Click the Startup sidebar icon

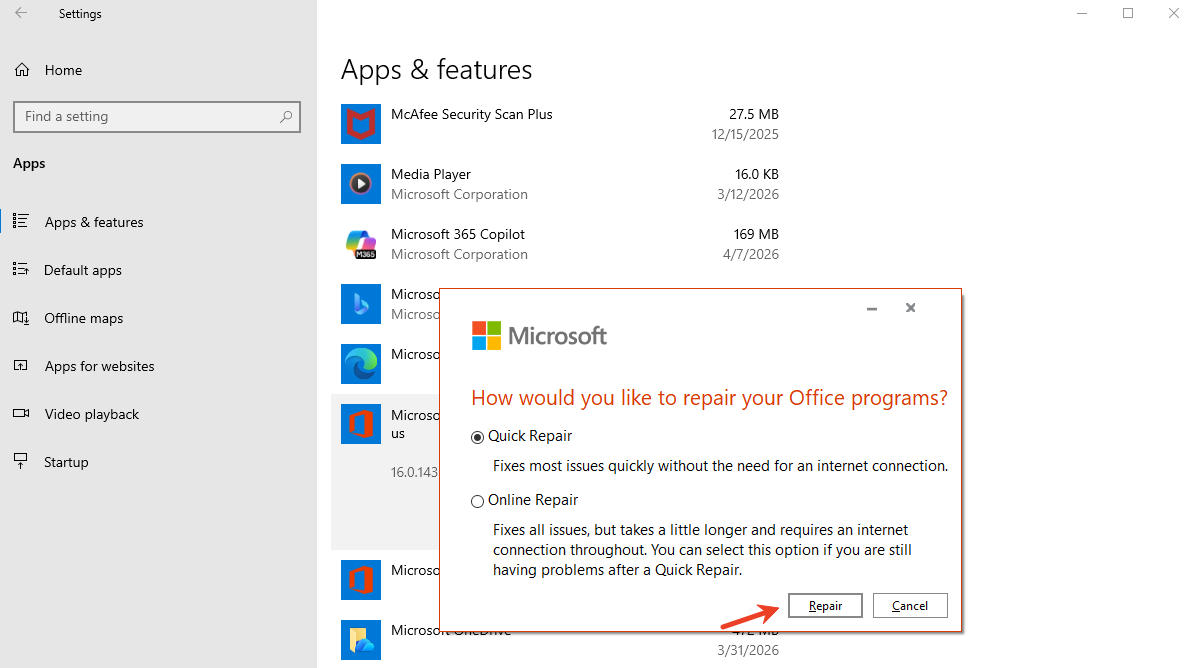21,461
